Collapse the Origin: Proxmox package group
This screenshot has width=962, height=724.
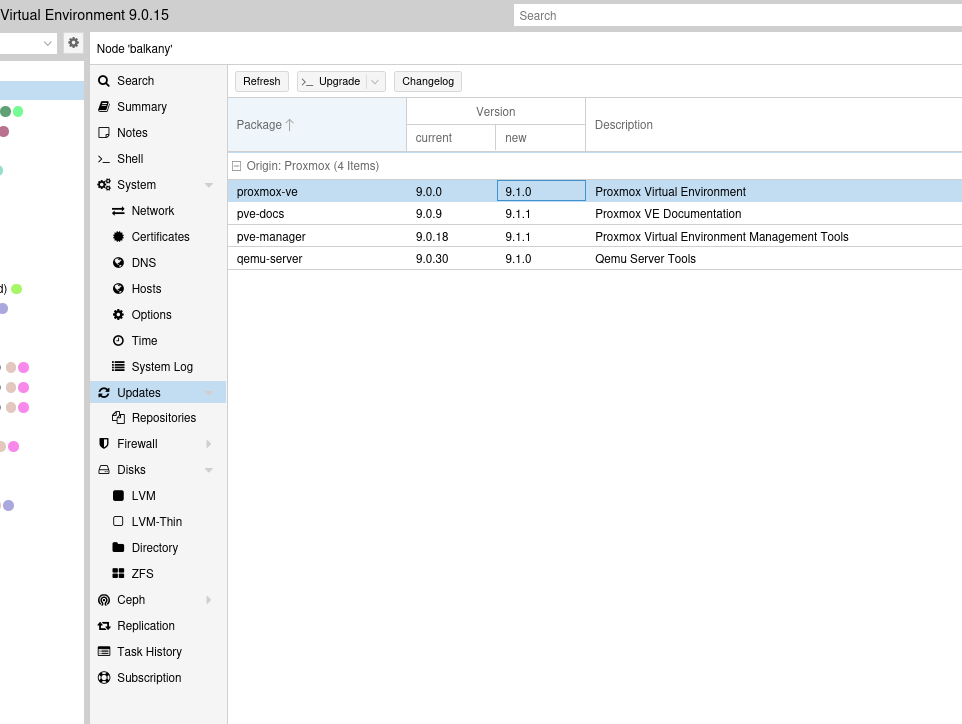[x=237, y=166]
